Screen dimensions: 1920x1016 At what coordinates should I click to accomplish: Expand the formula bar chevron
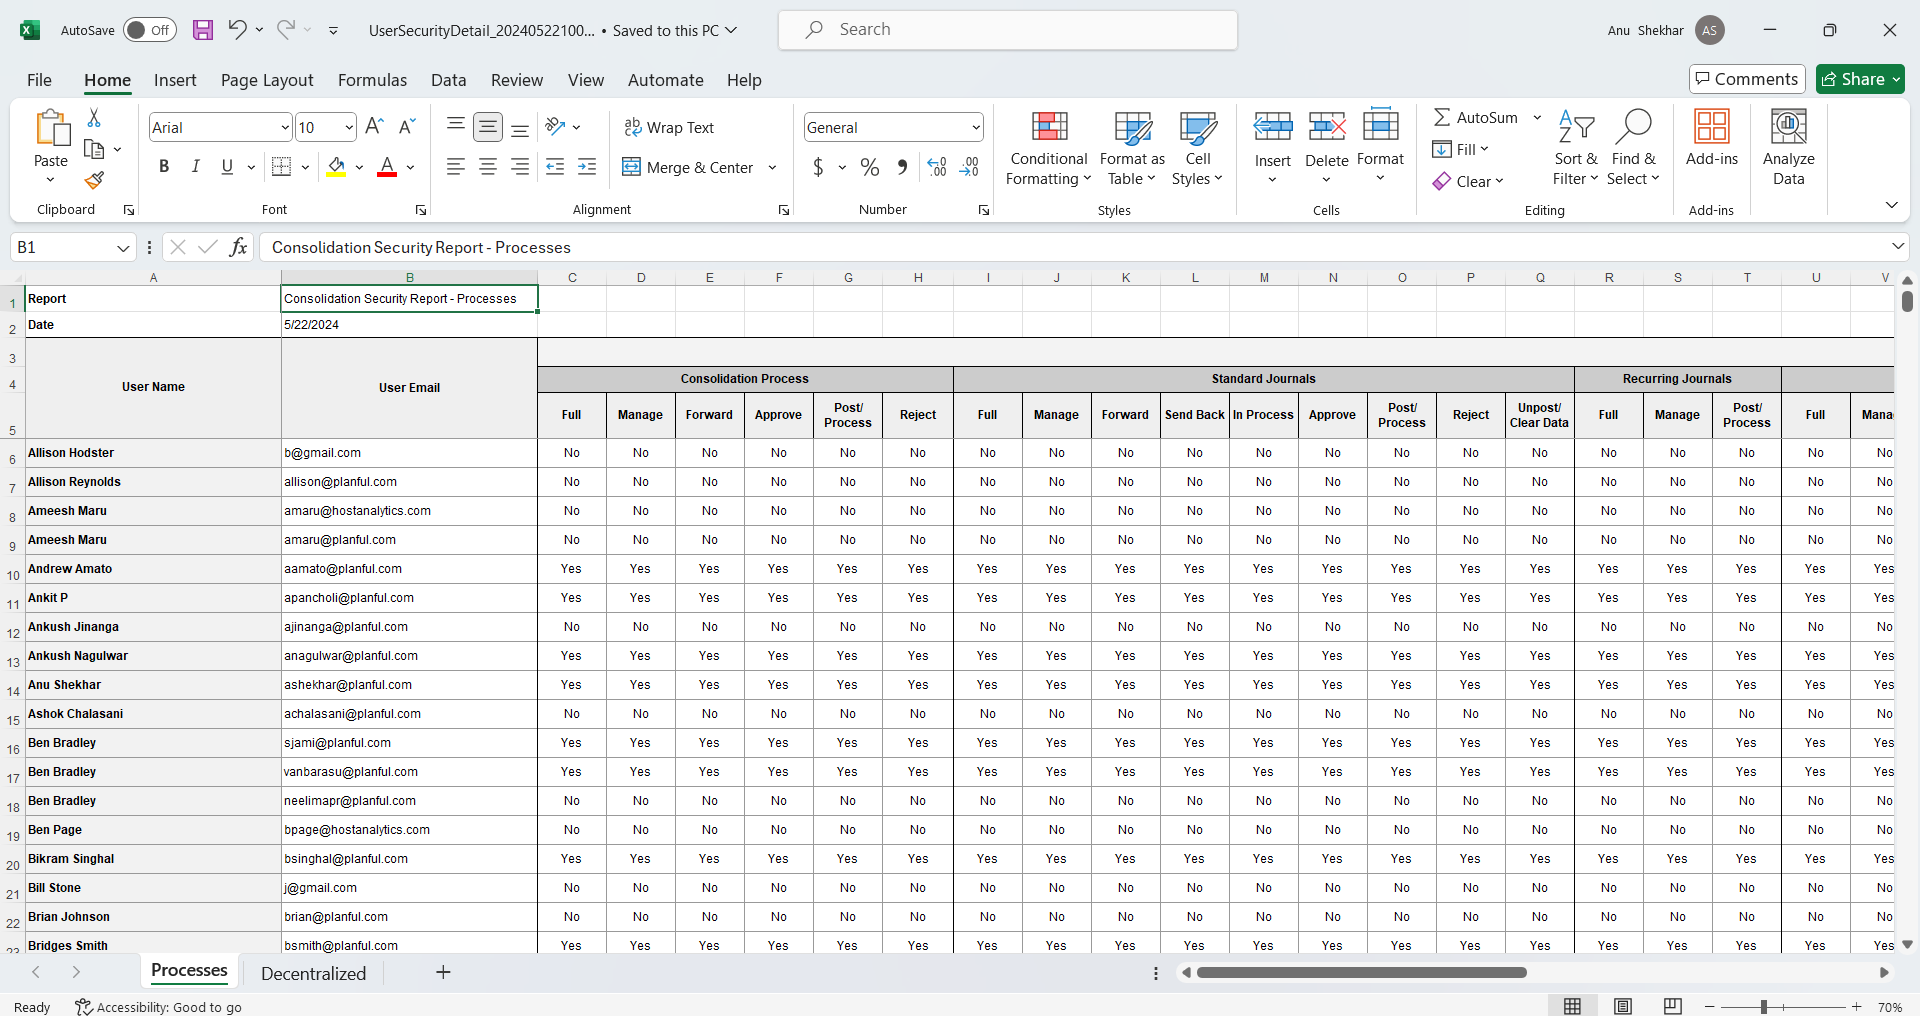point(1897,246)
